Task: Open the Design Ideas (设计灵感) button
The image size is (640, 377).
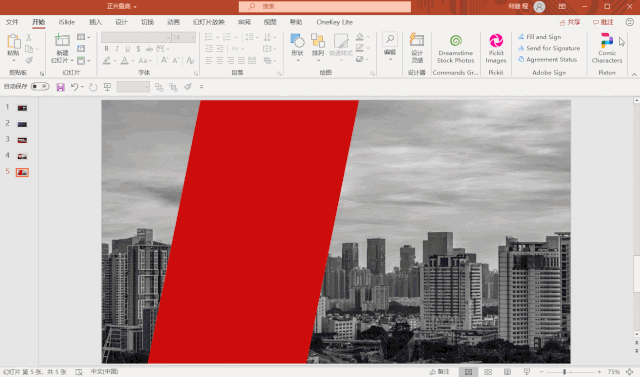Action: [x=417, y=49]
